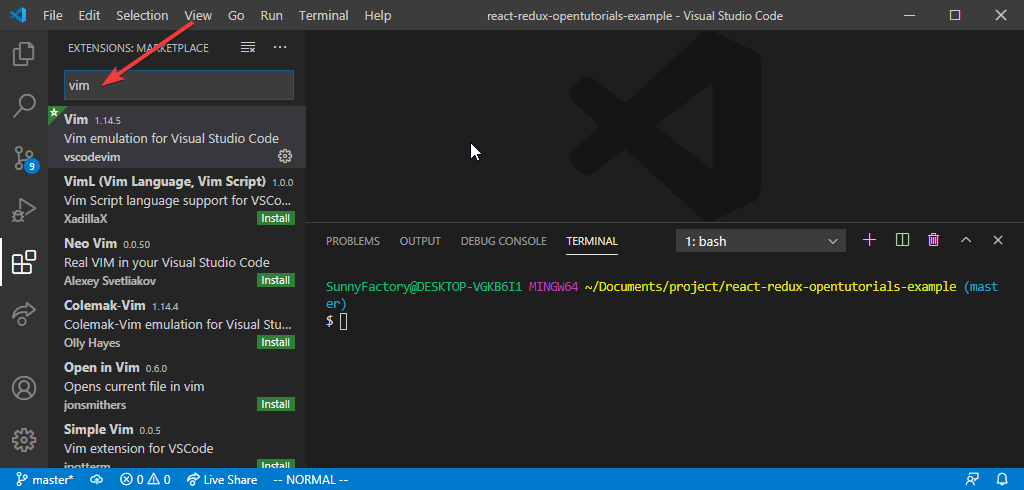Open the Run and Debug view
This screenshot has height=490, width=1024.
[24, 210]
